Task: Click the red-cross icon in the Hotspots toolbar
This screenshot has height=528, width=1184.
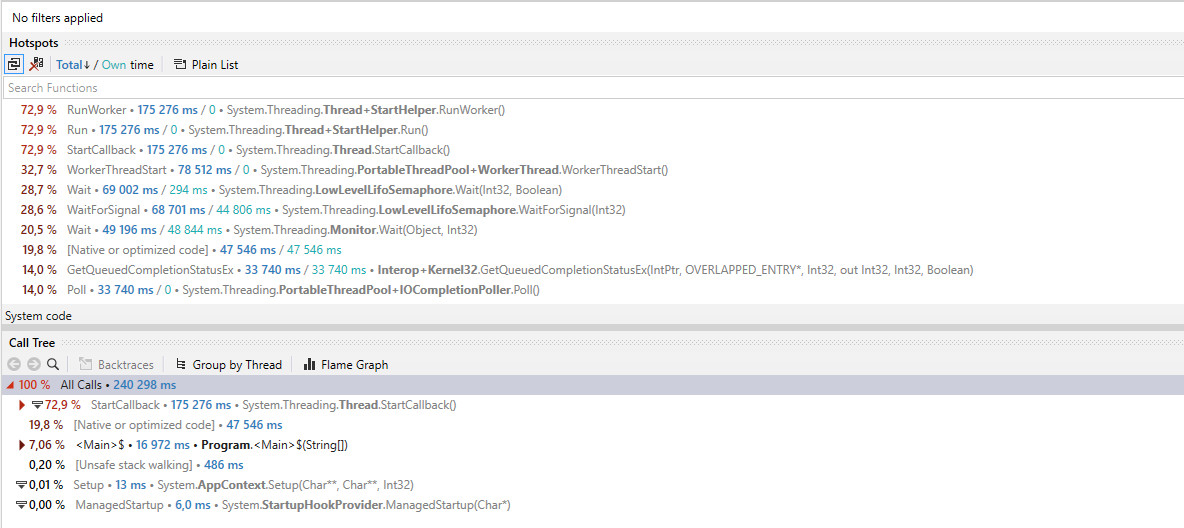Action: (36, 64)
